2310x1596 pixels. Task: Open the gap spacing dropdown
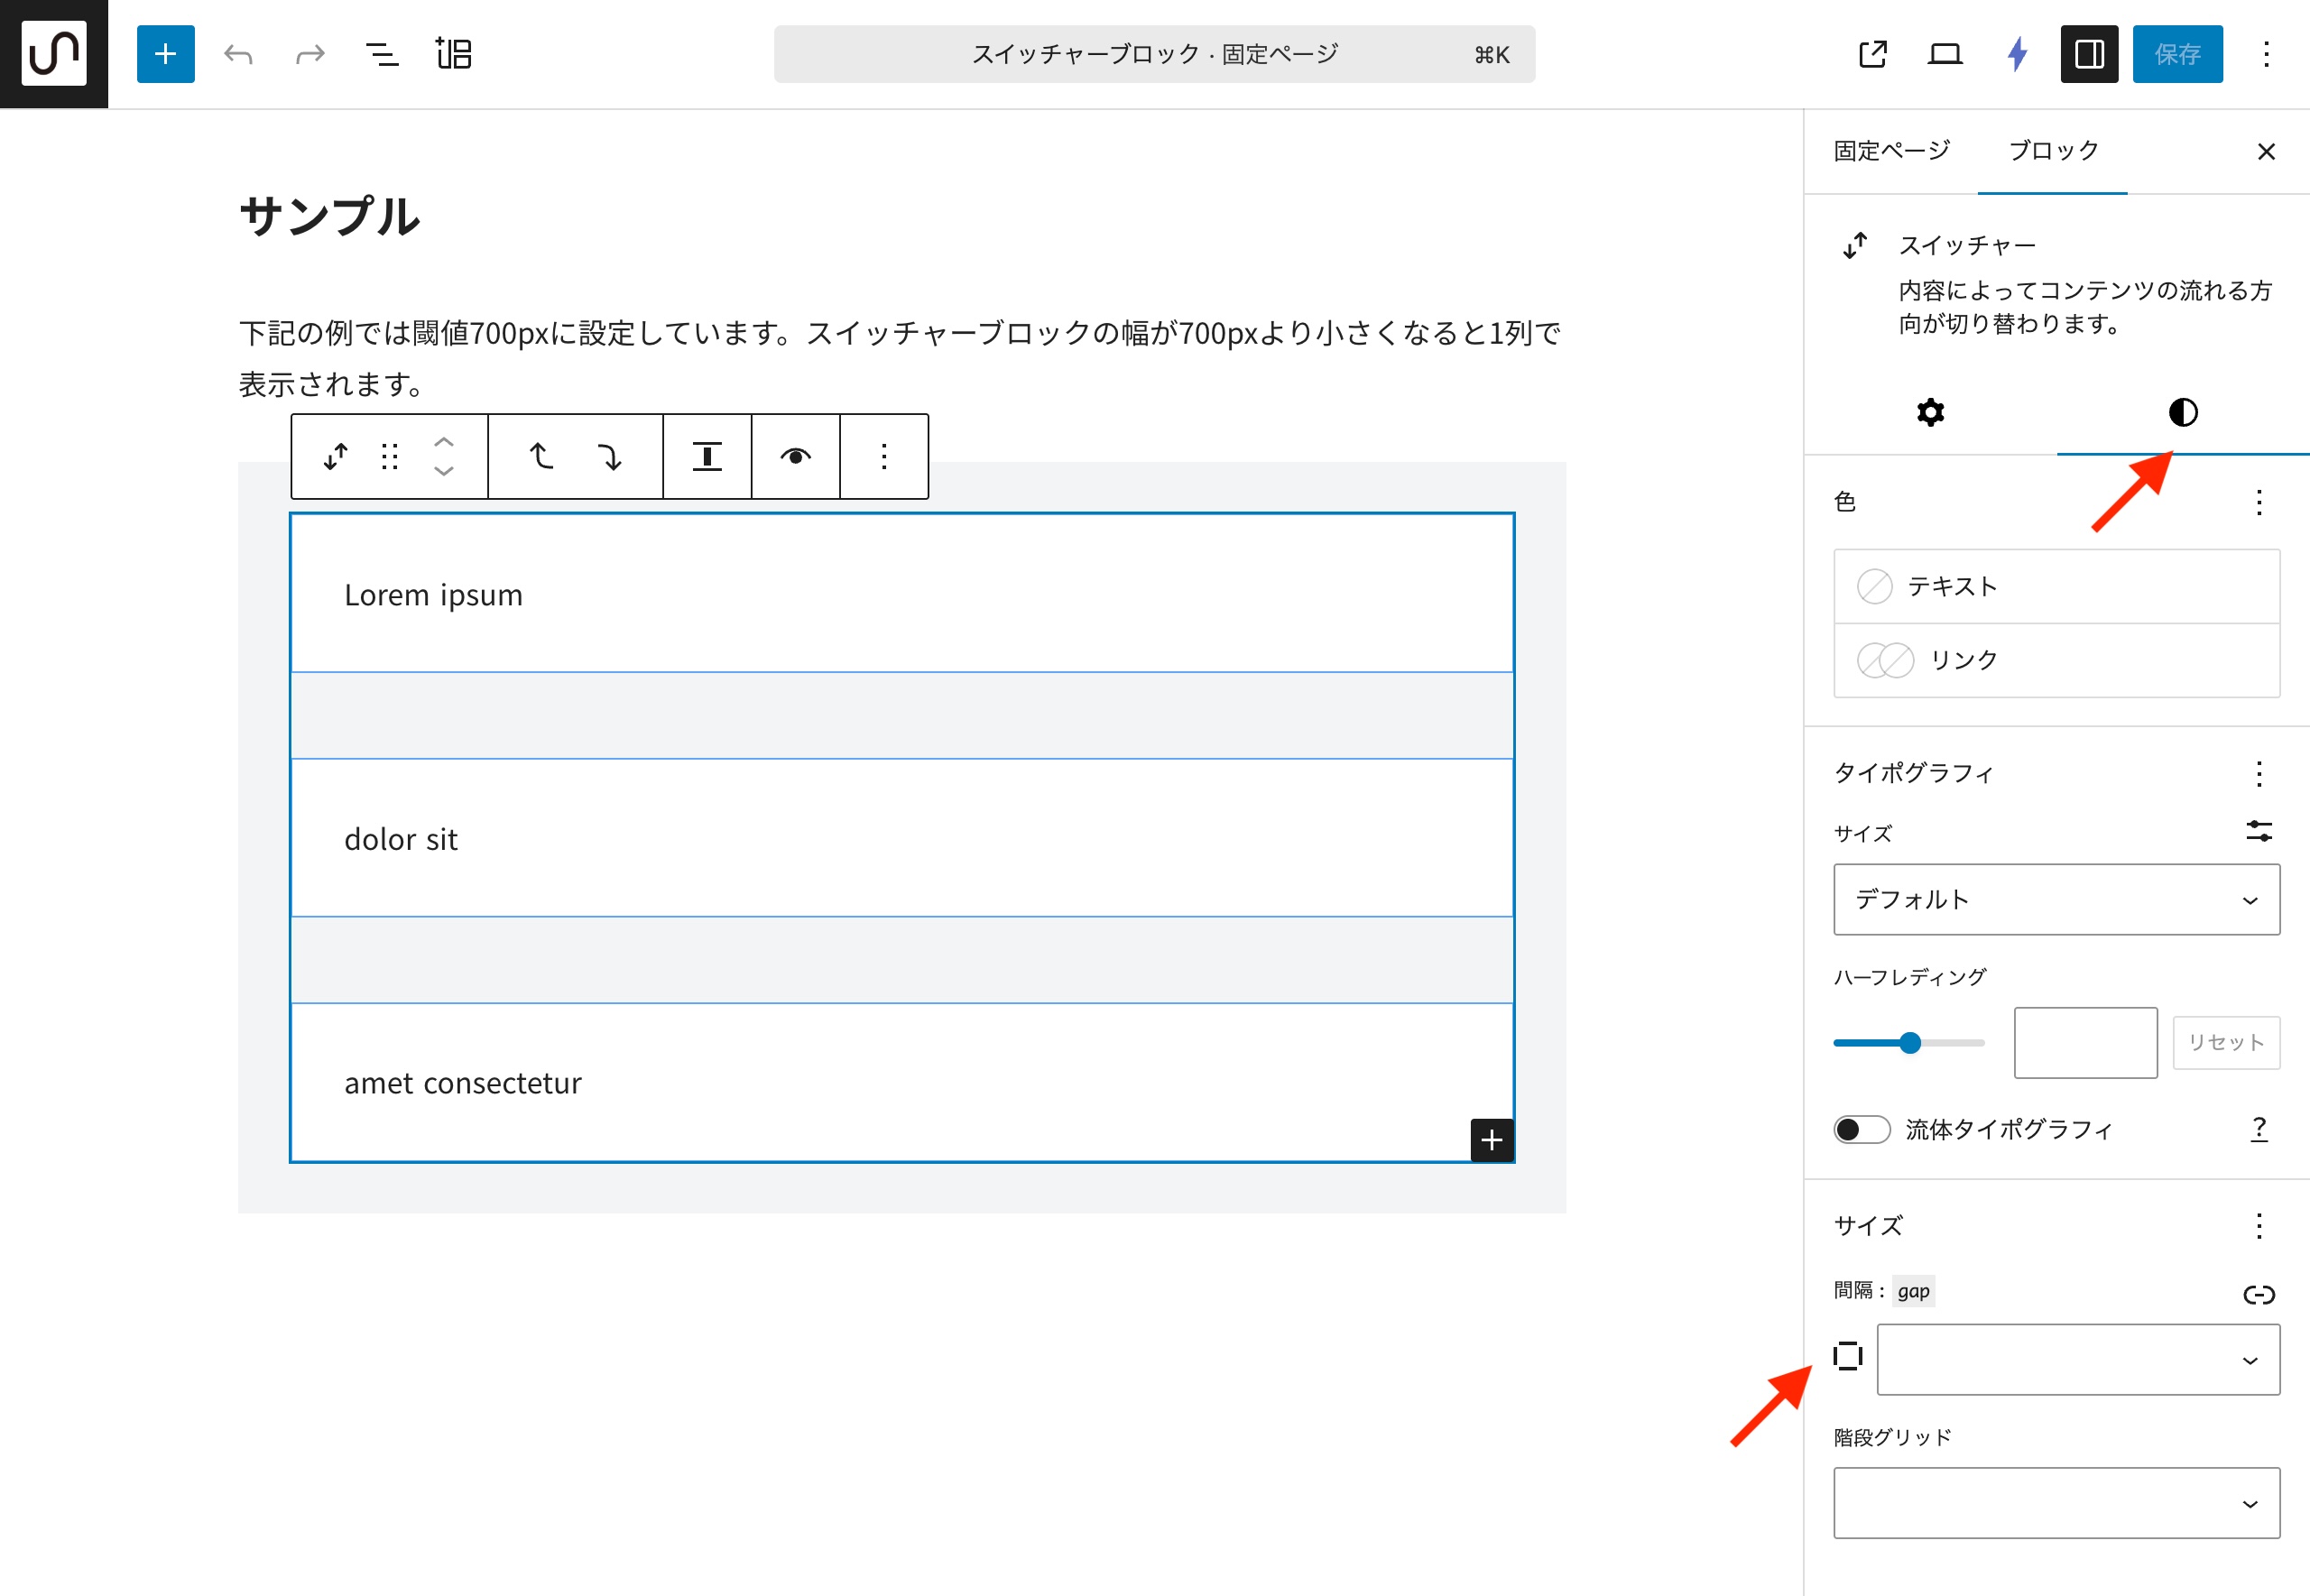2077,1359
